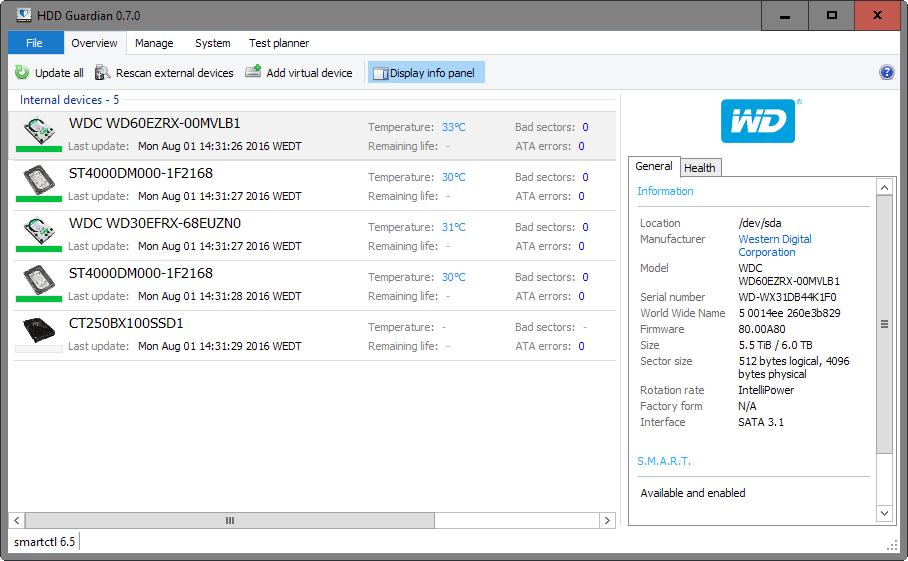Screen dimensions: 908x561
Task: Open the System tab
Action: 213,43
